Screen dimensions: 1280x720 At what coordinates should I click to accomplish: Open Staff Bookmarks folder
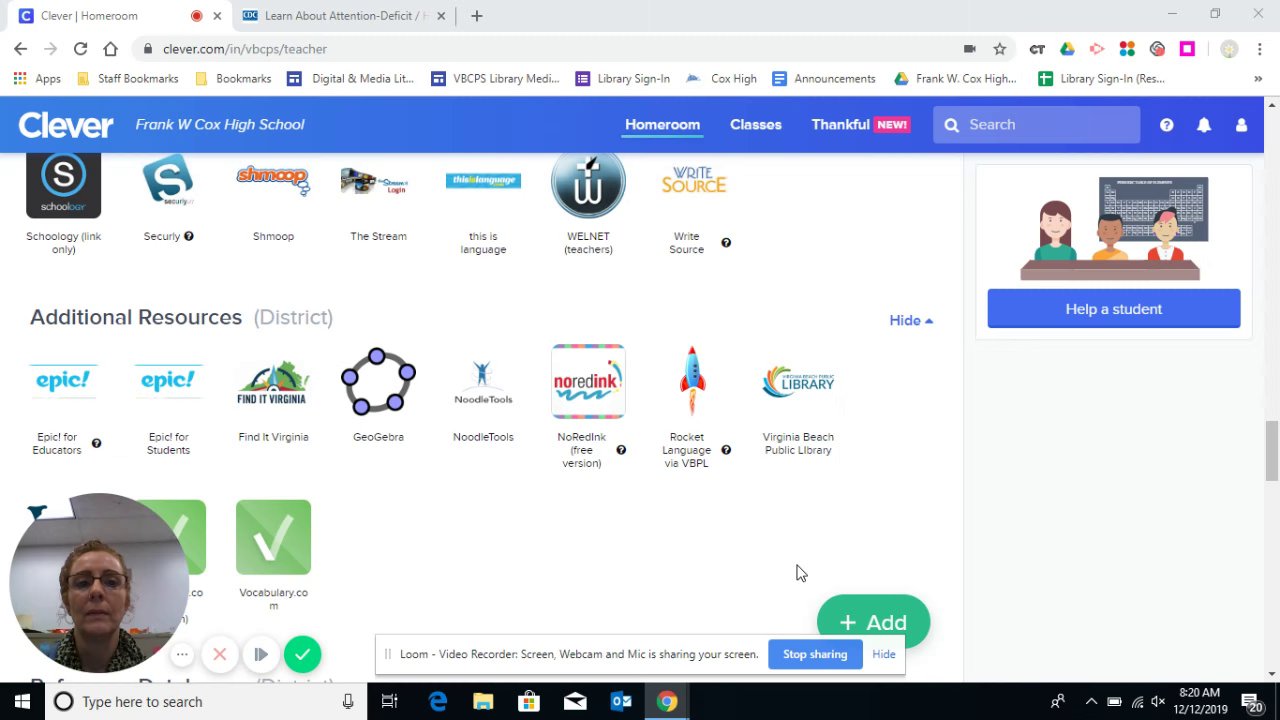(x=128, y=79)
